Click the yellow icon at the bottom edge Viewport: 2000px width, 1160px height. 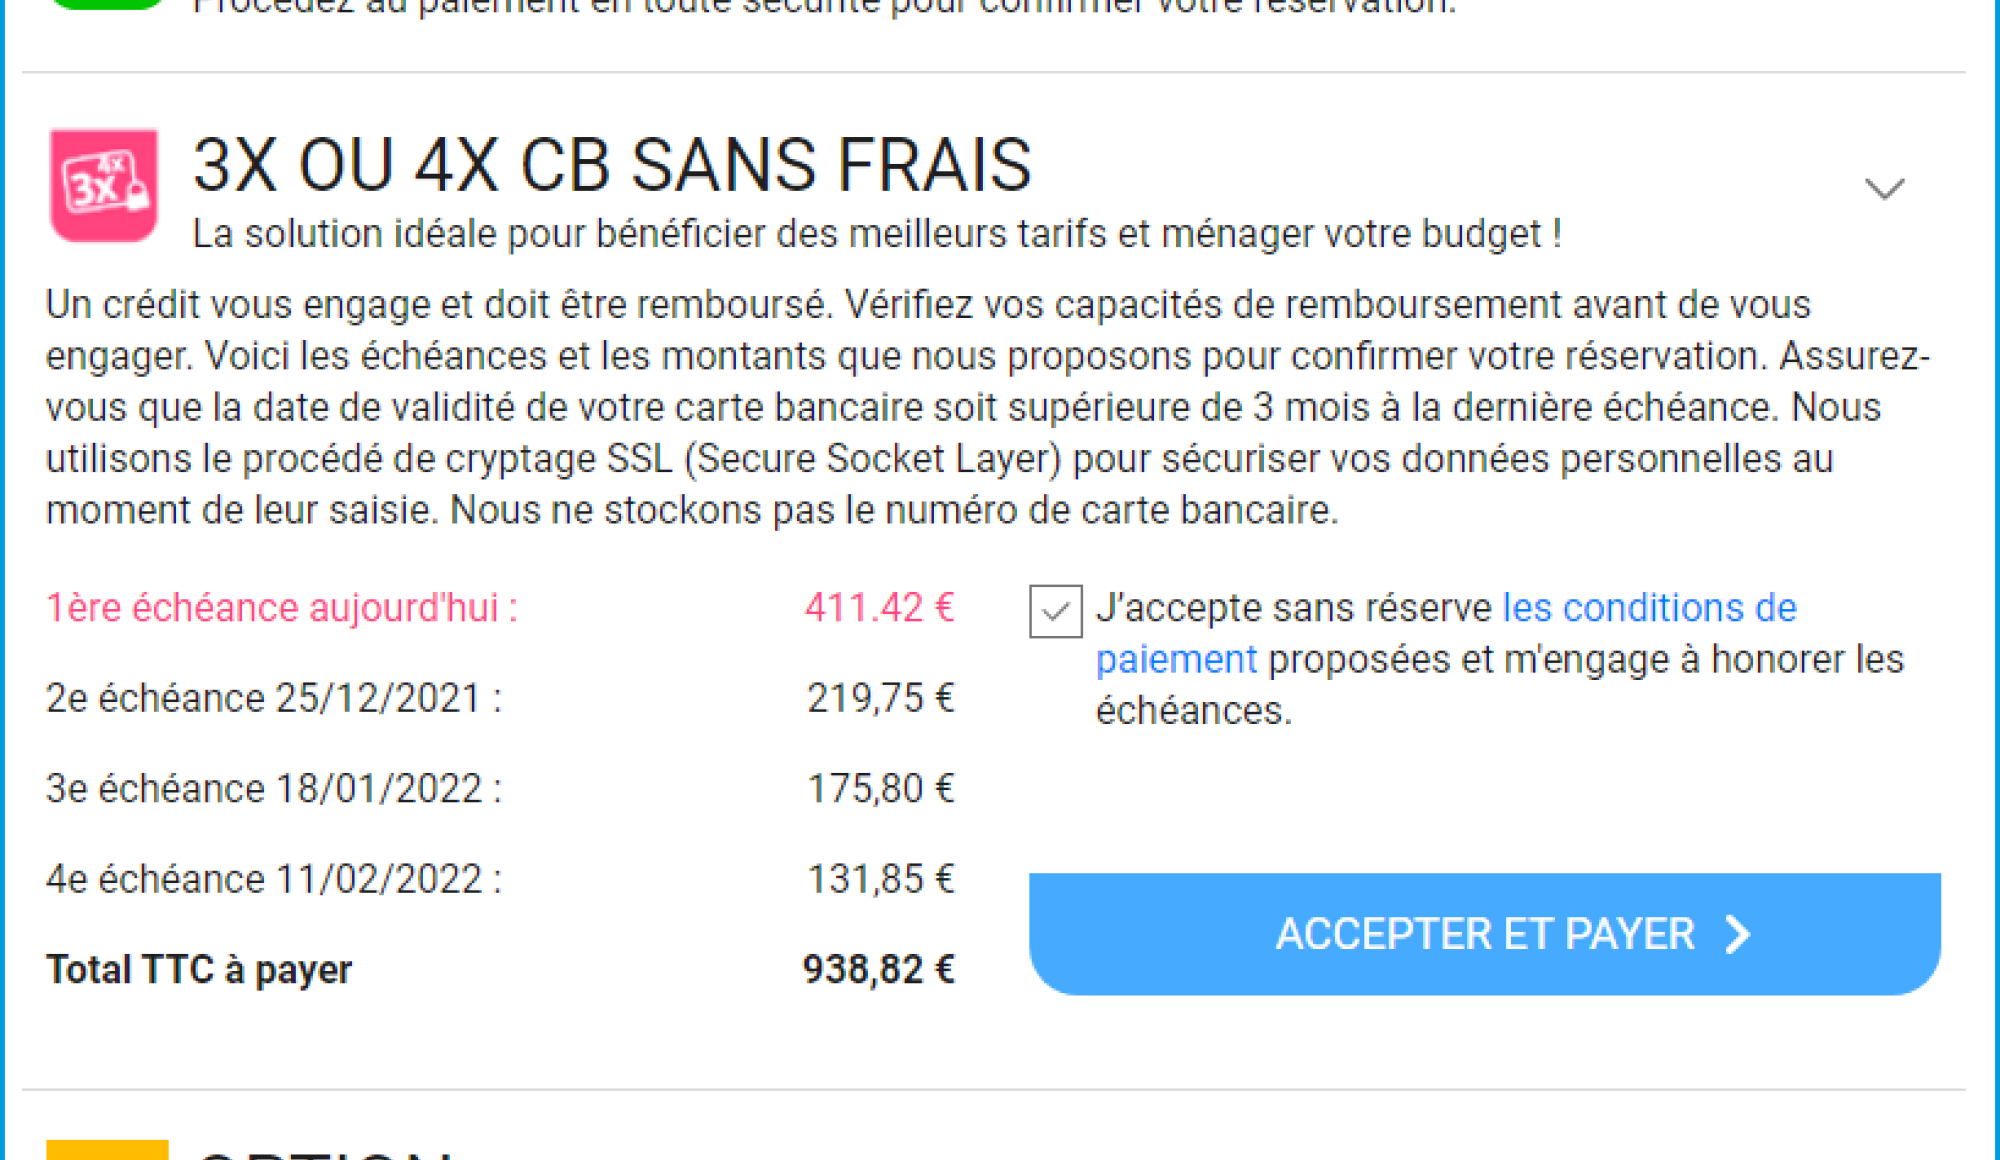click(x=107, y=1150)
